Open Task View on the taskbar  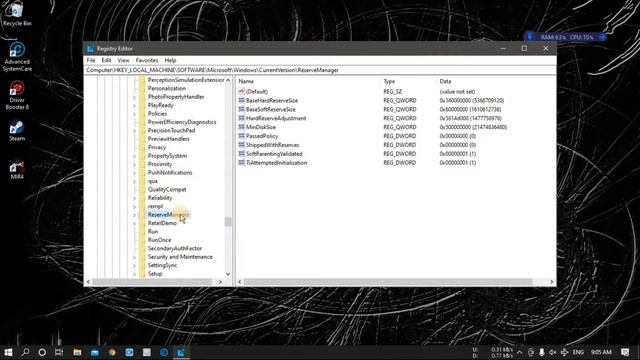59,352
